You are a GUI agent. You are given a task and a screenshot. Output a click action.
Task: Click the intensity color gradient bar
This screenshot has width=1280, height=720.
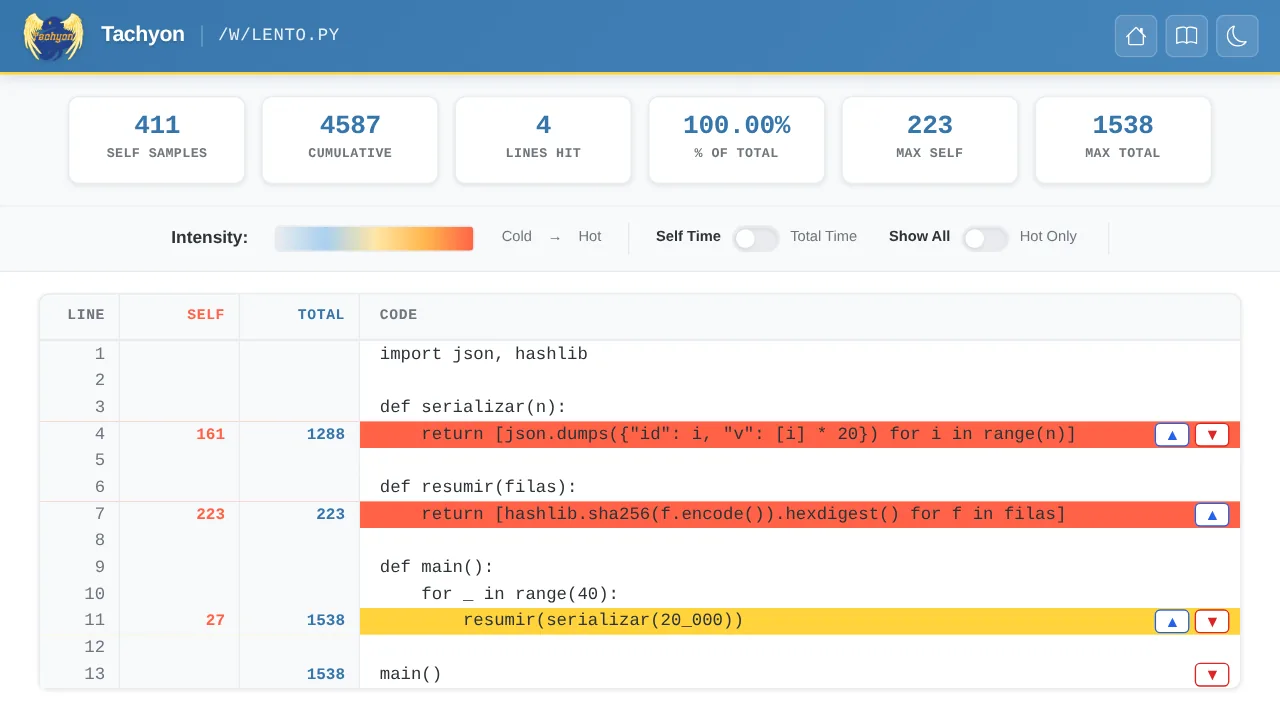point(374,238)
